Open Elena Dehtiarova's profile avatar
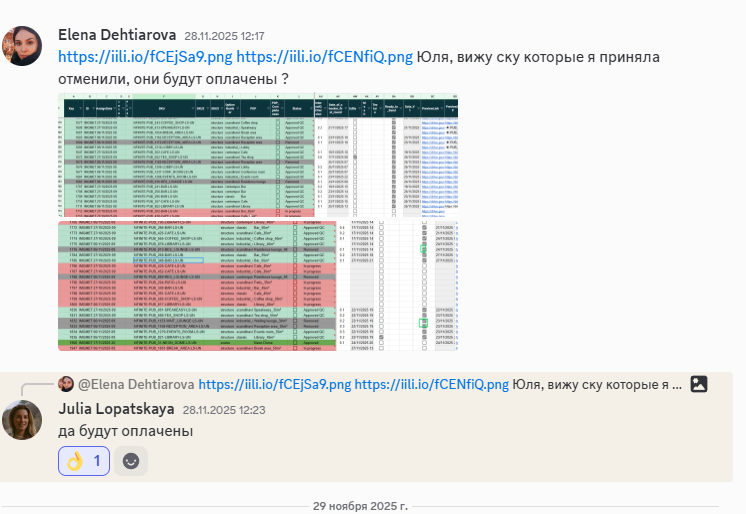The image size is (746, 514). pos(22,46)
